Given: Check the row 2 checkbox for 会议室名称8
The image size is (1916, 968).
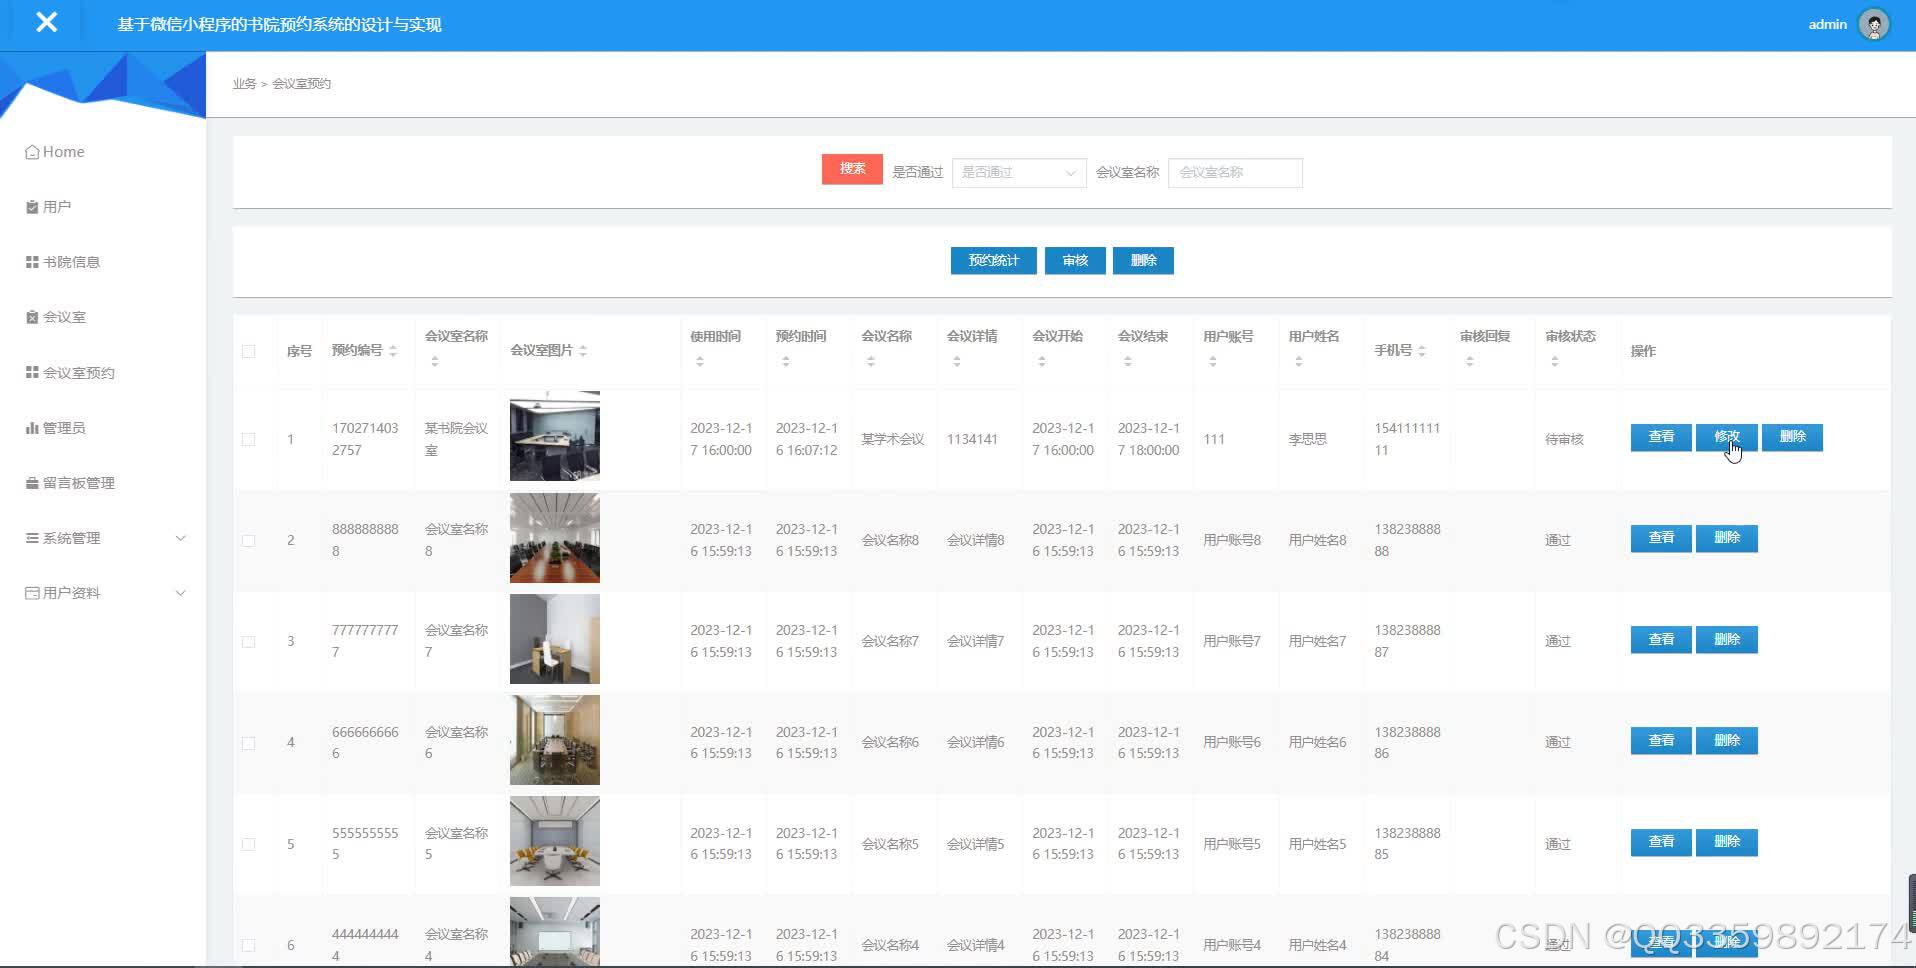Looking at the screenshot, I should (248, 540).
